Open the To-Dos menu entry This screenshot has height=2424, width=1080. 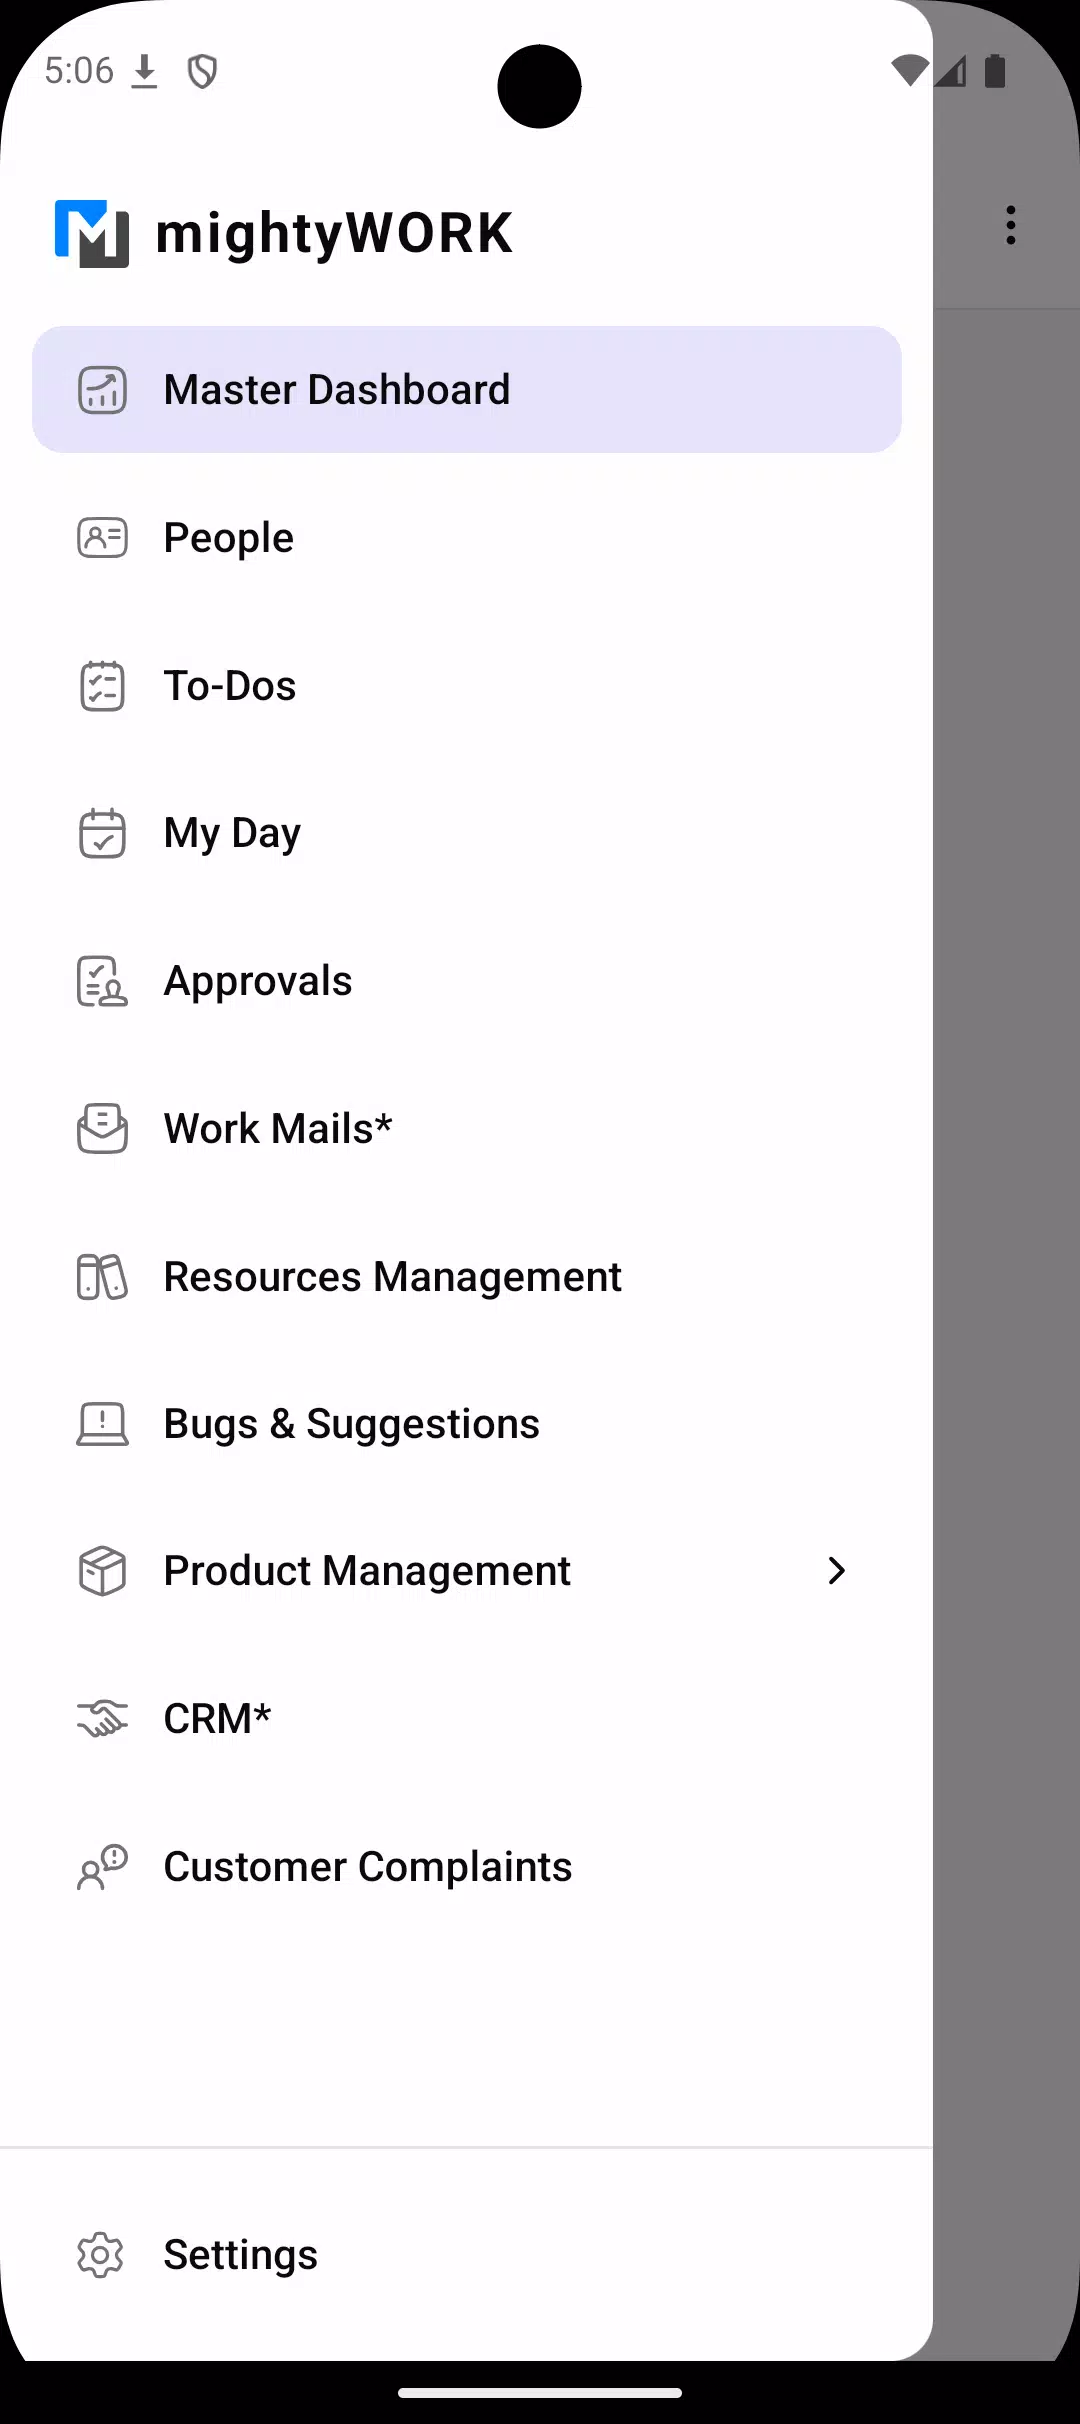tap(467, 686)
